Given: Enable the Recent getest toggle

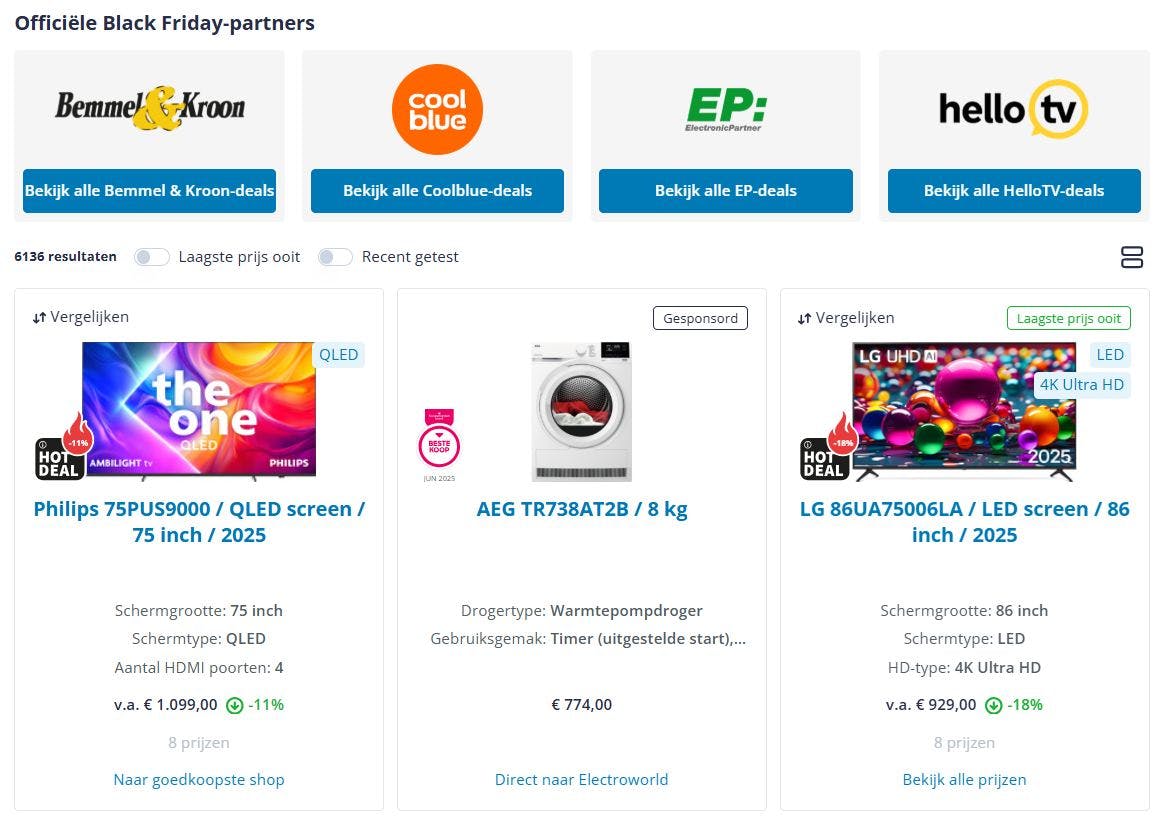Looking at the screenshot, I should pos(335,257).
